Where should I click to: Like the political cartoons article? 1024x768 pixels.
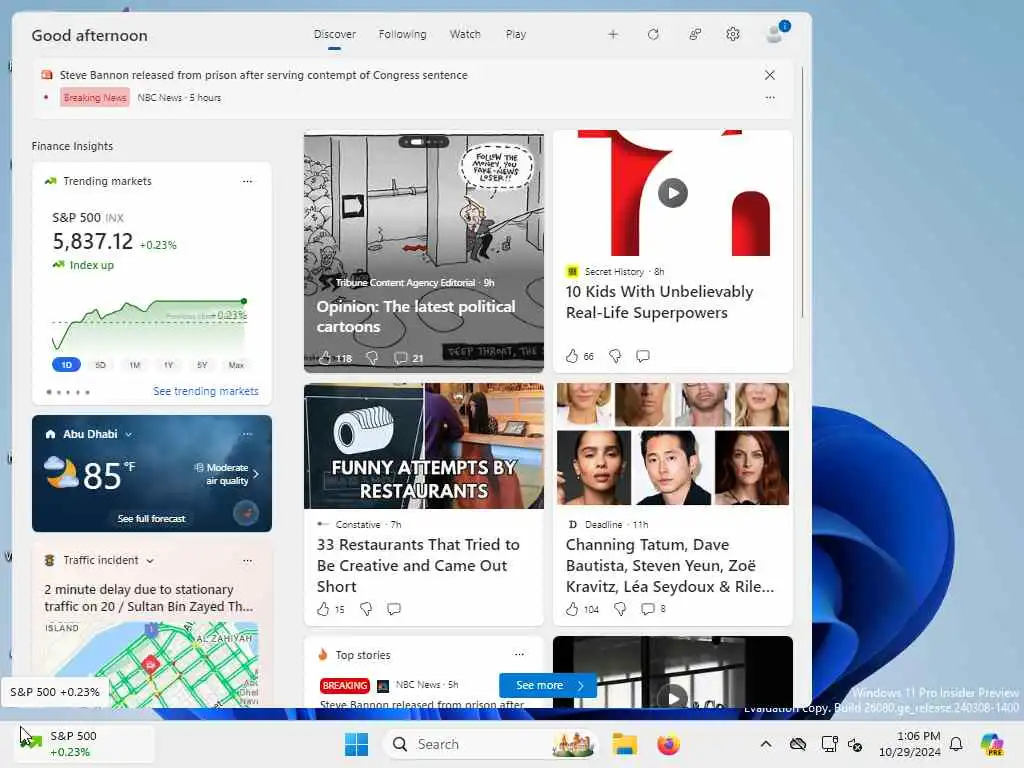325,358
